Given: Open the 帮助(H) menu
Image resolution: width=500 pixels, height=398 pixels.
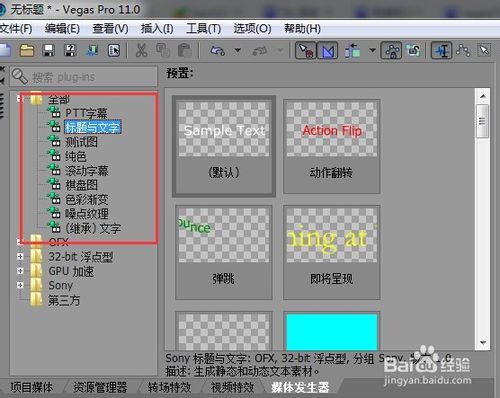Looking at the screenshot, I should pos(302,29).
